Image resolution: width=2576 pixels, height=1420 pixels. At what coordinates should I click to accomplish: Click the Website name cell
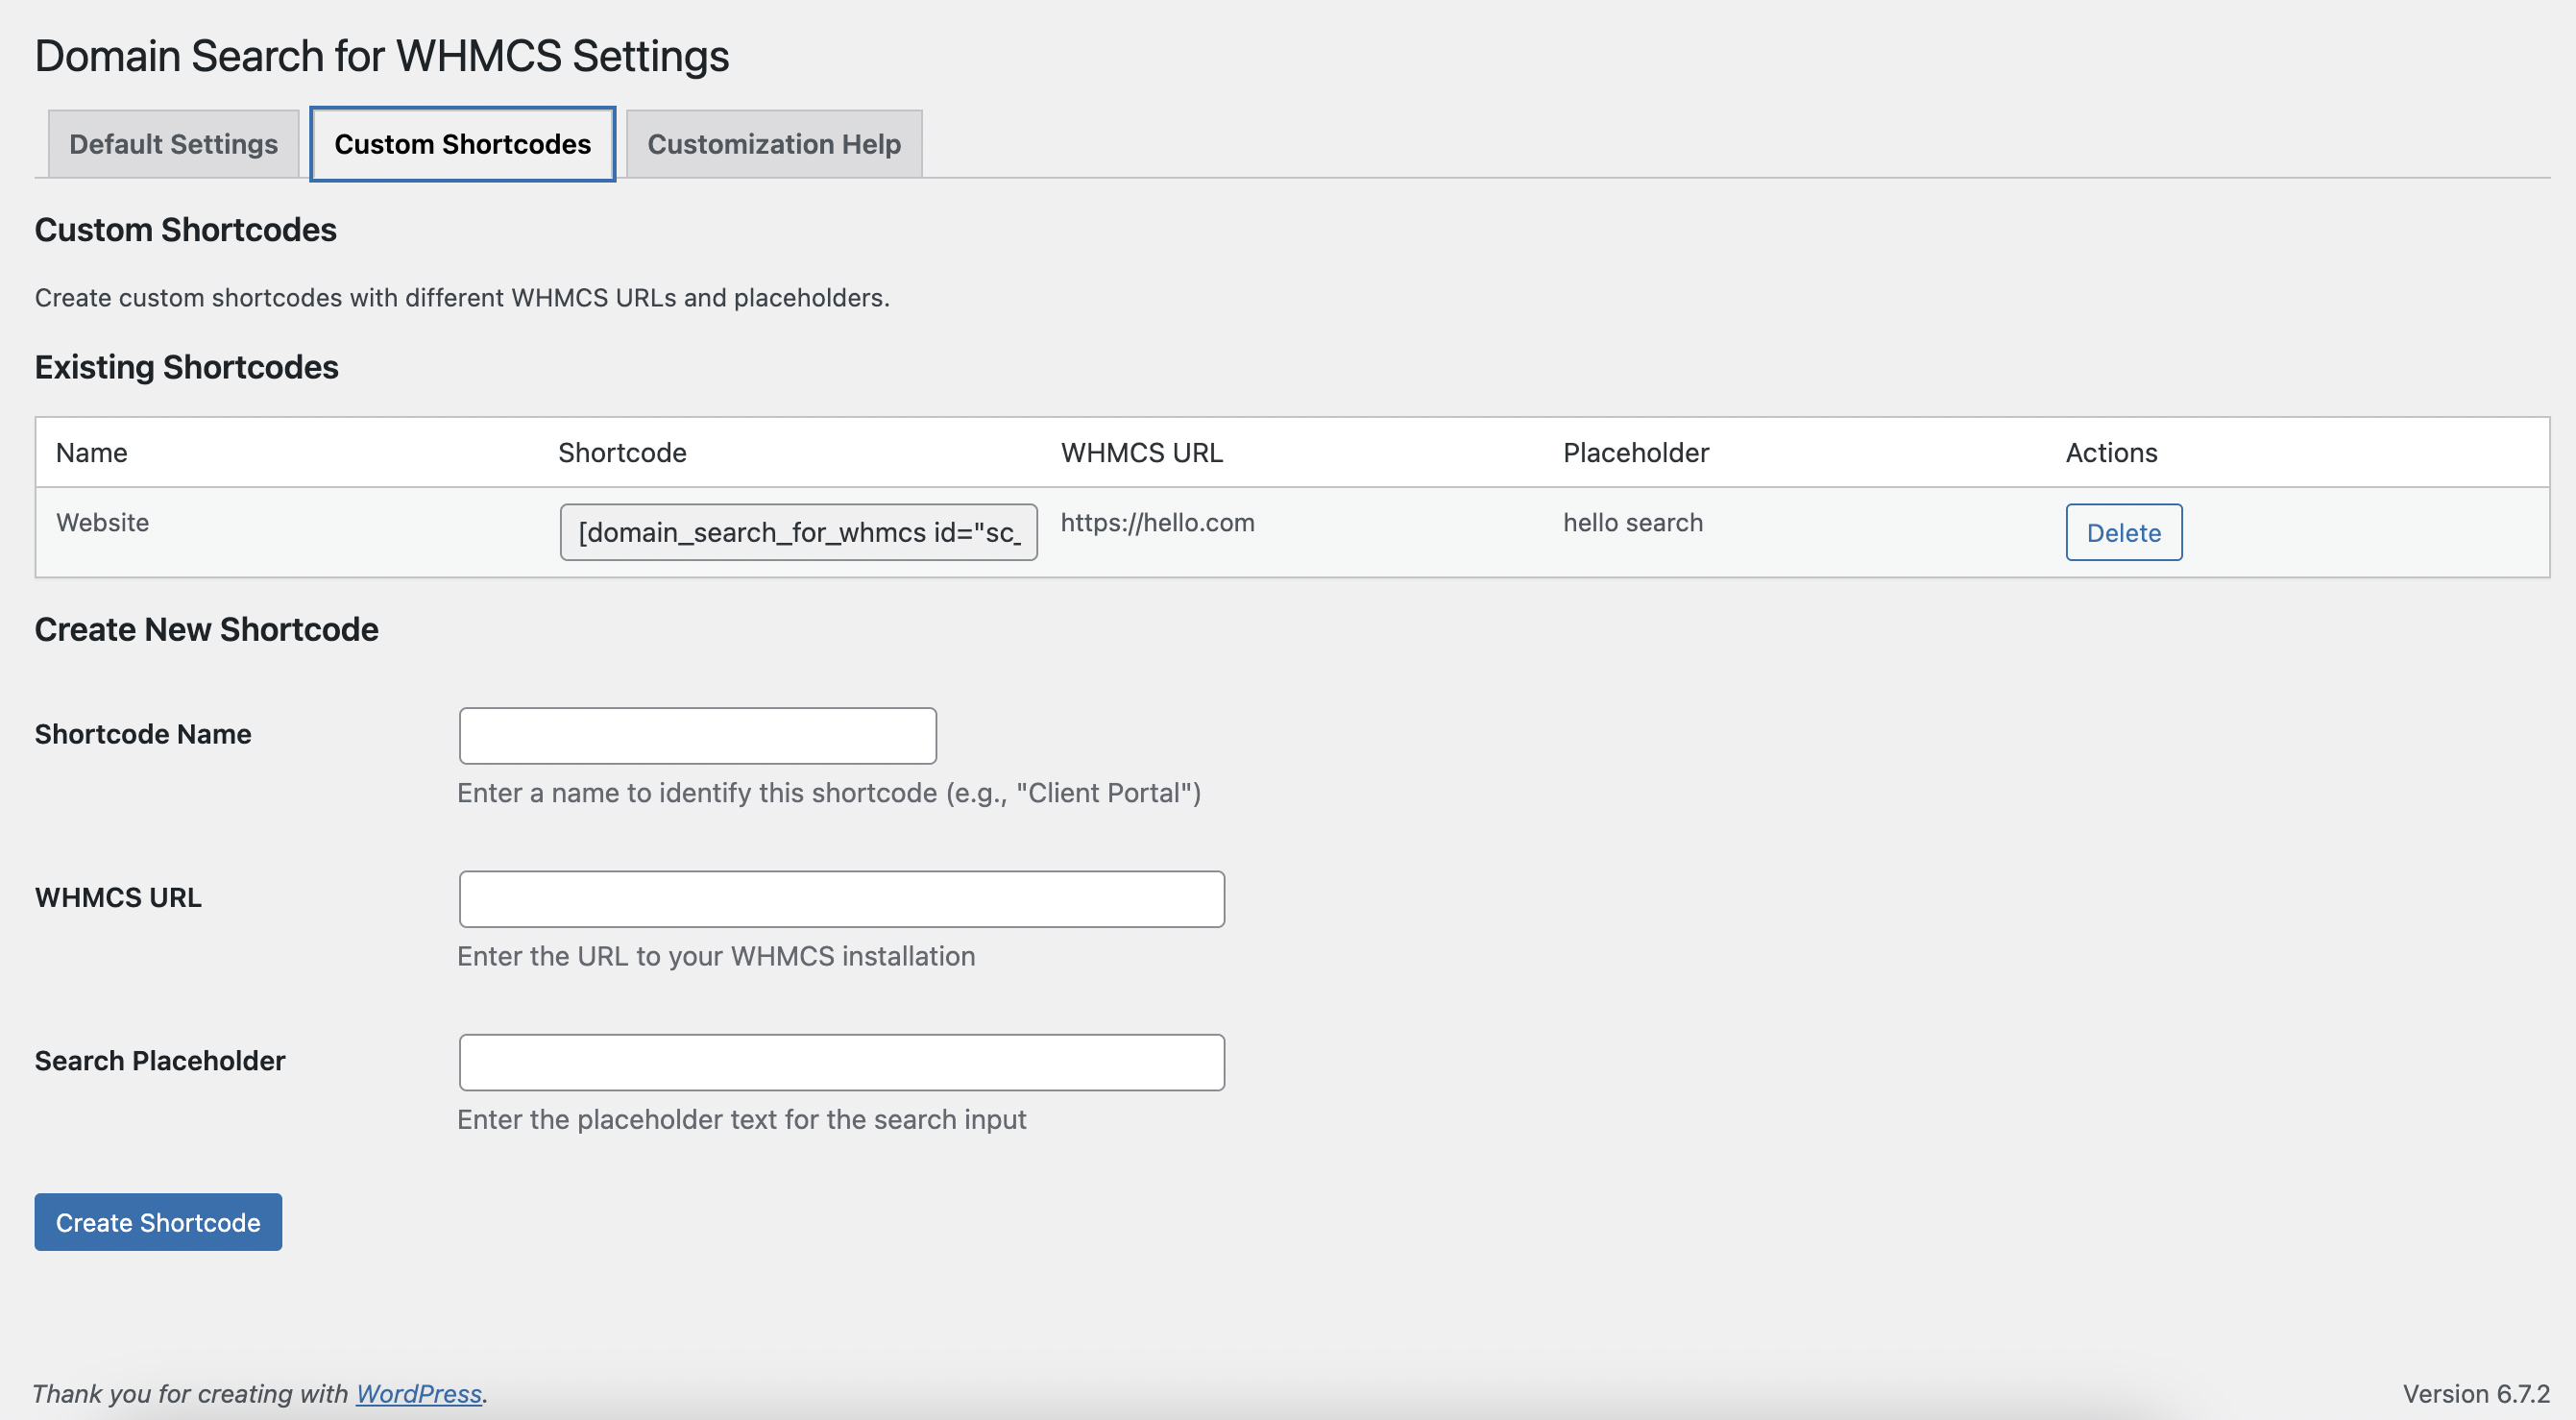click(102, 522)
